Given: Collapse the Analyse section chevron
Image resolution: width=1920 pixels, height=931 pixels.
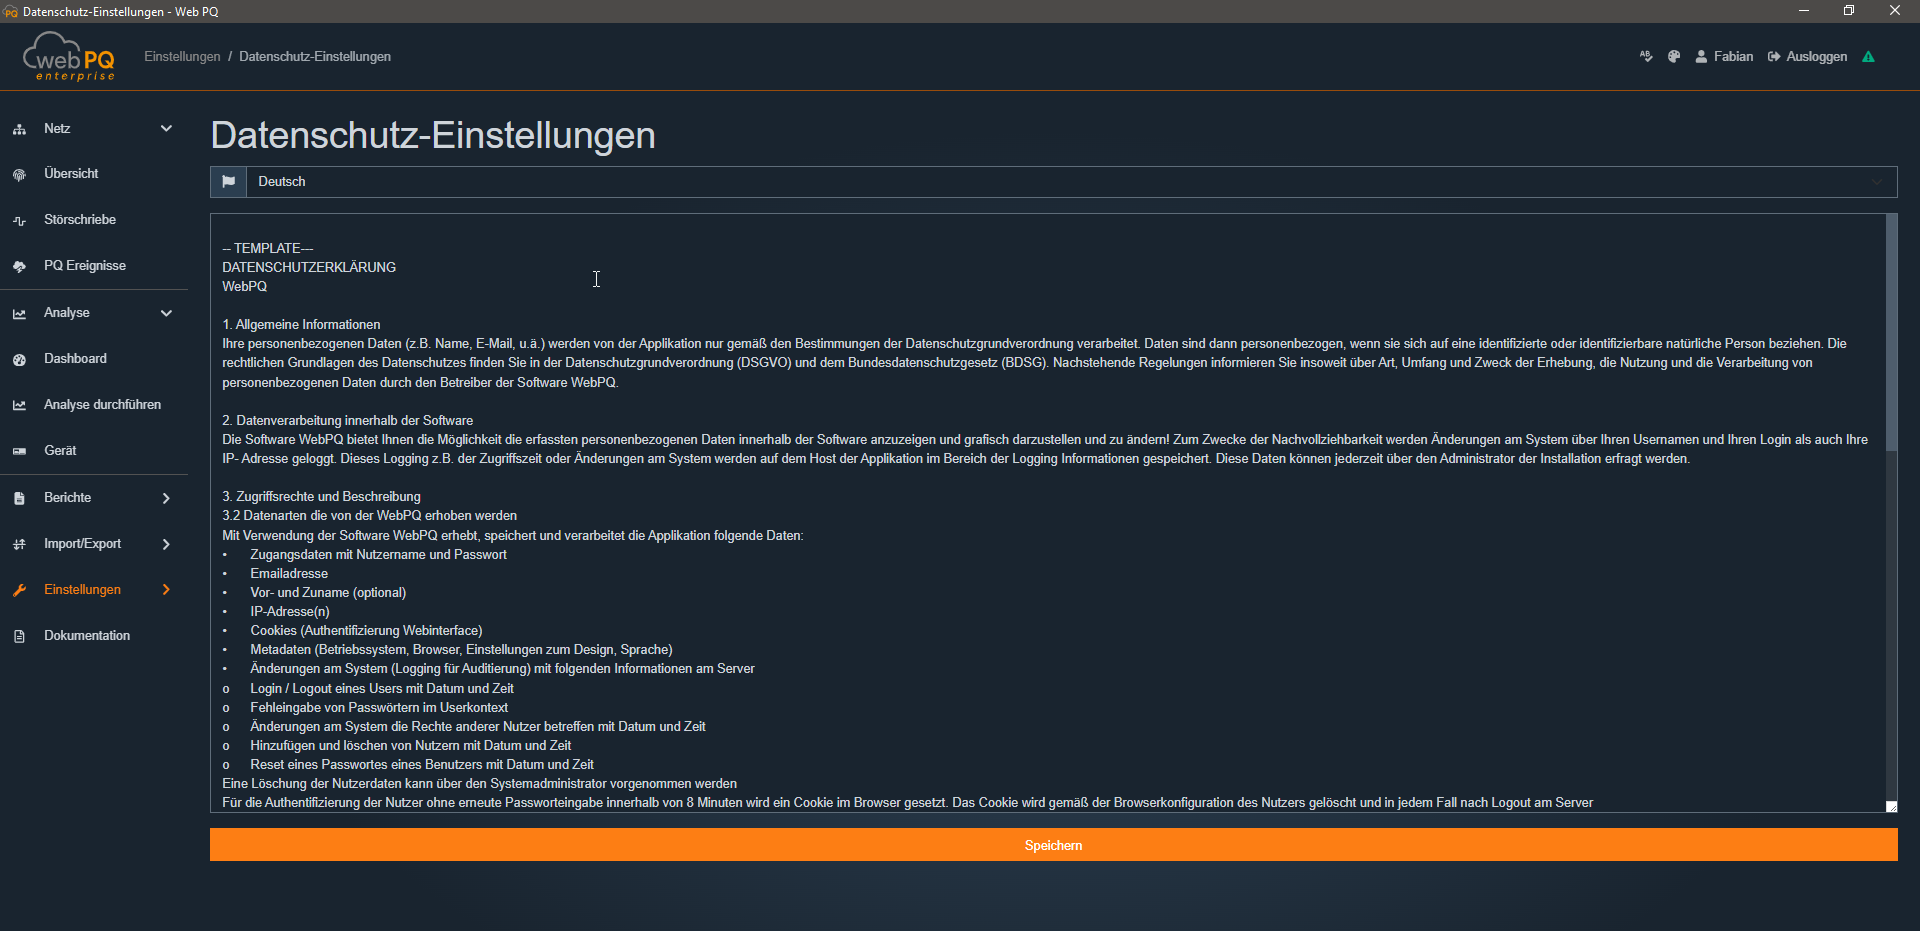Looking at the screenshot, I should 166,313.
